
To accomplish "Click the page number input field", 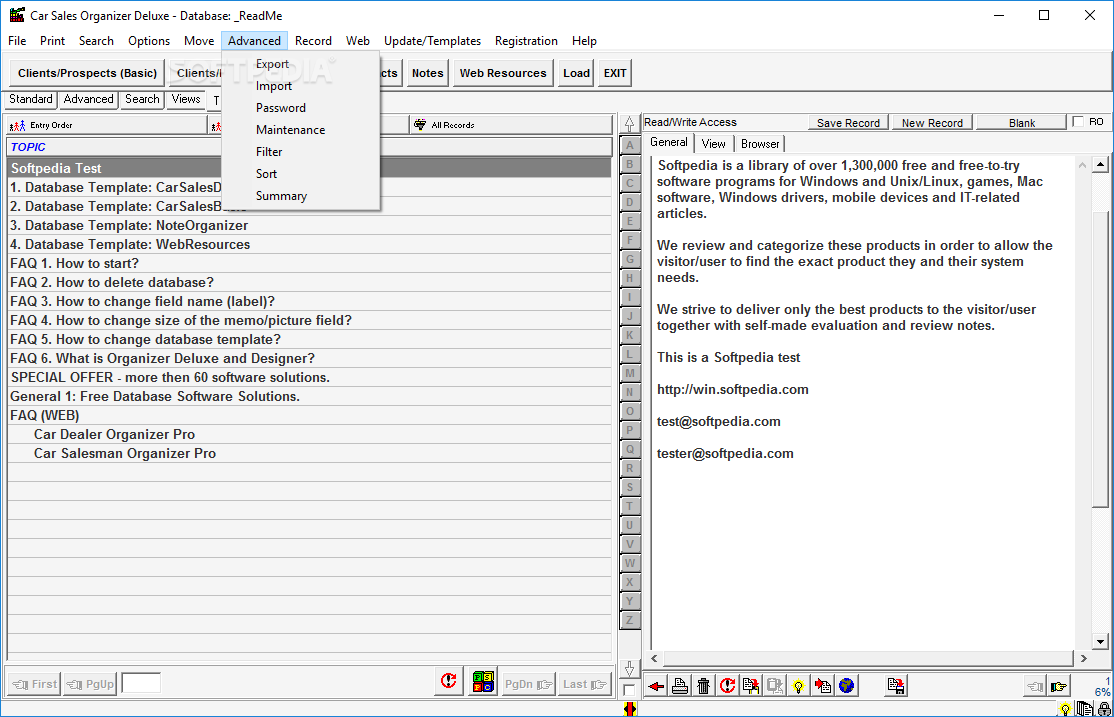I will (141, 684).
